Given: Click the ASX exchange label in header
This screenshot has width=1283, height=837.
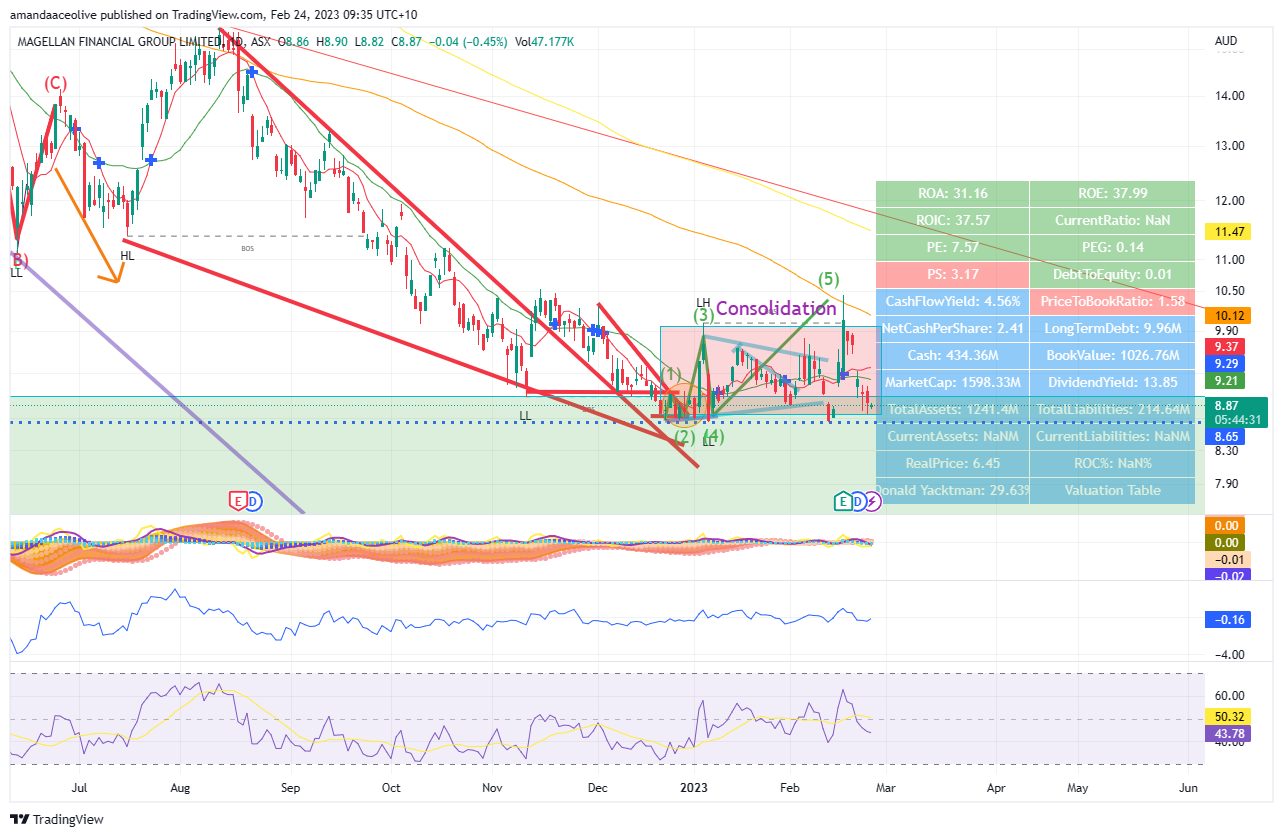Looking at the screenshot, I should pos(260,41).
